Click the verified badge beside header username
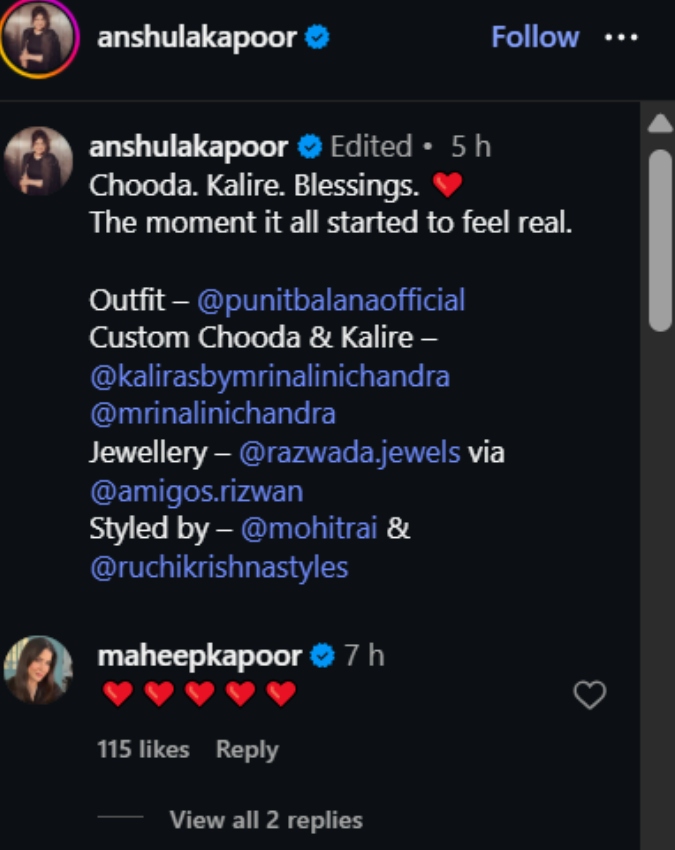 [317, 37]
